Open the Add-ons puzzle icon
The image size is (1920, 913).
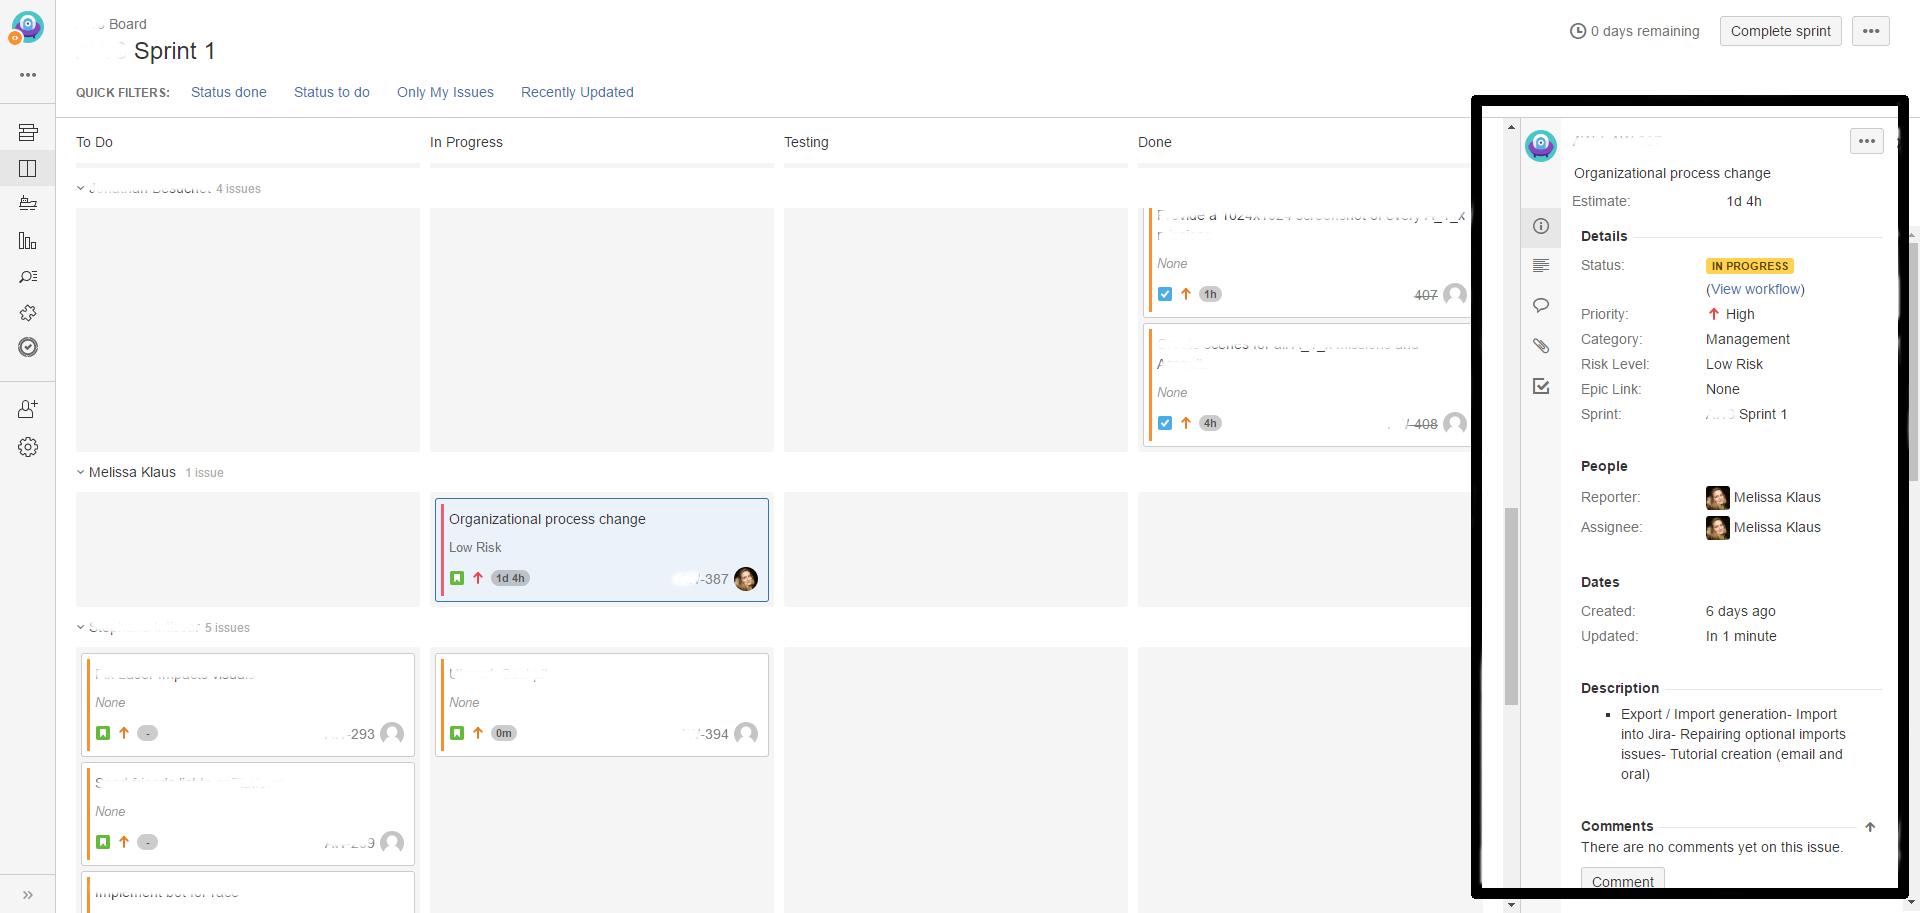pos(28,312)
